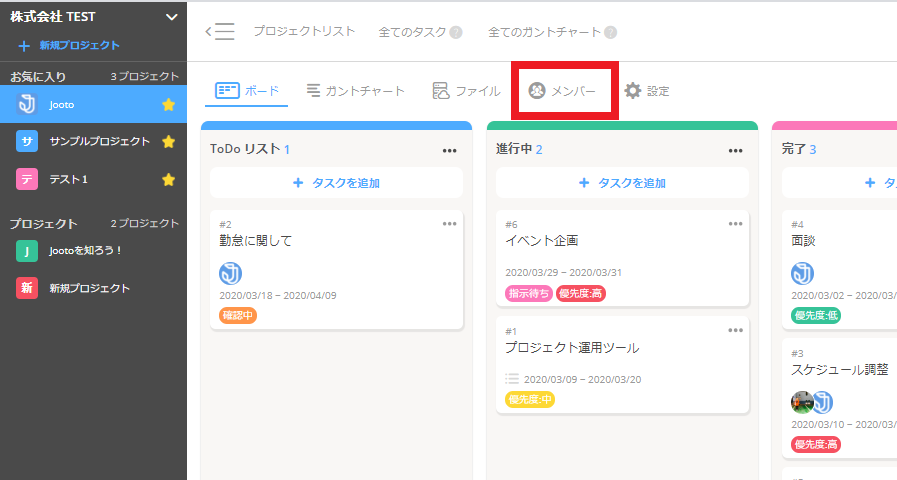Click the help icon beside 全てのタスク
Image resolution: width=897 pixels, height=480 pixels.
click(x=456, y=32)
